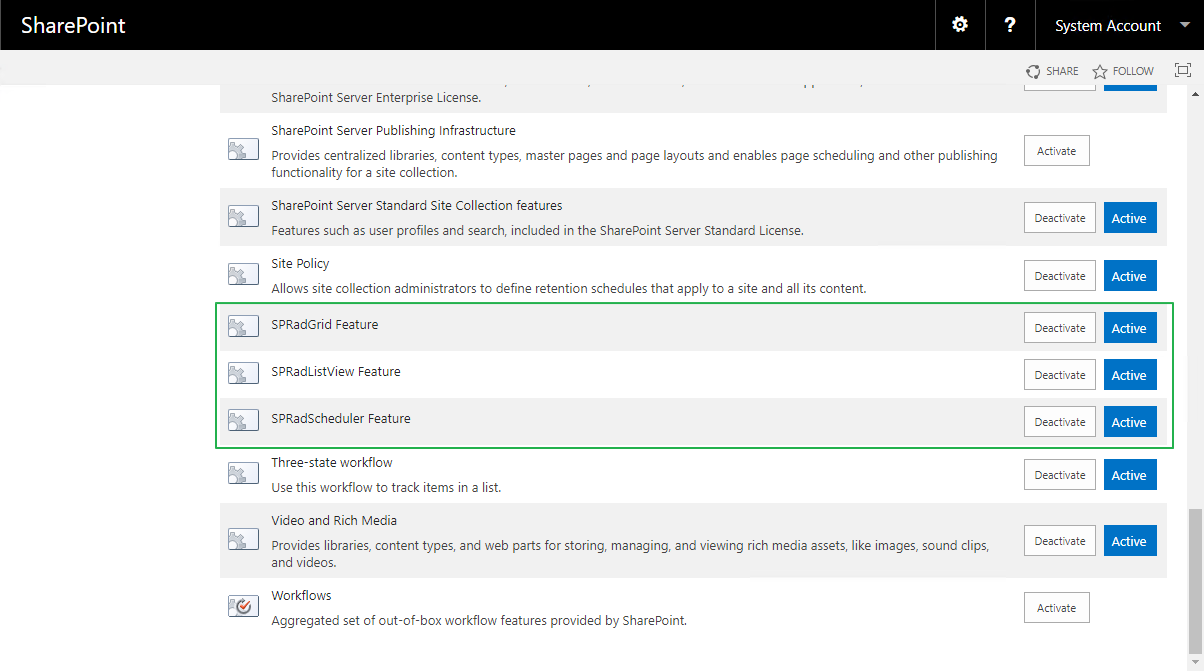Select the 'SharePoint Server Publishing Infrastructure' title
This screenshot has width=1204, height=671.
(393, 131)
